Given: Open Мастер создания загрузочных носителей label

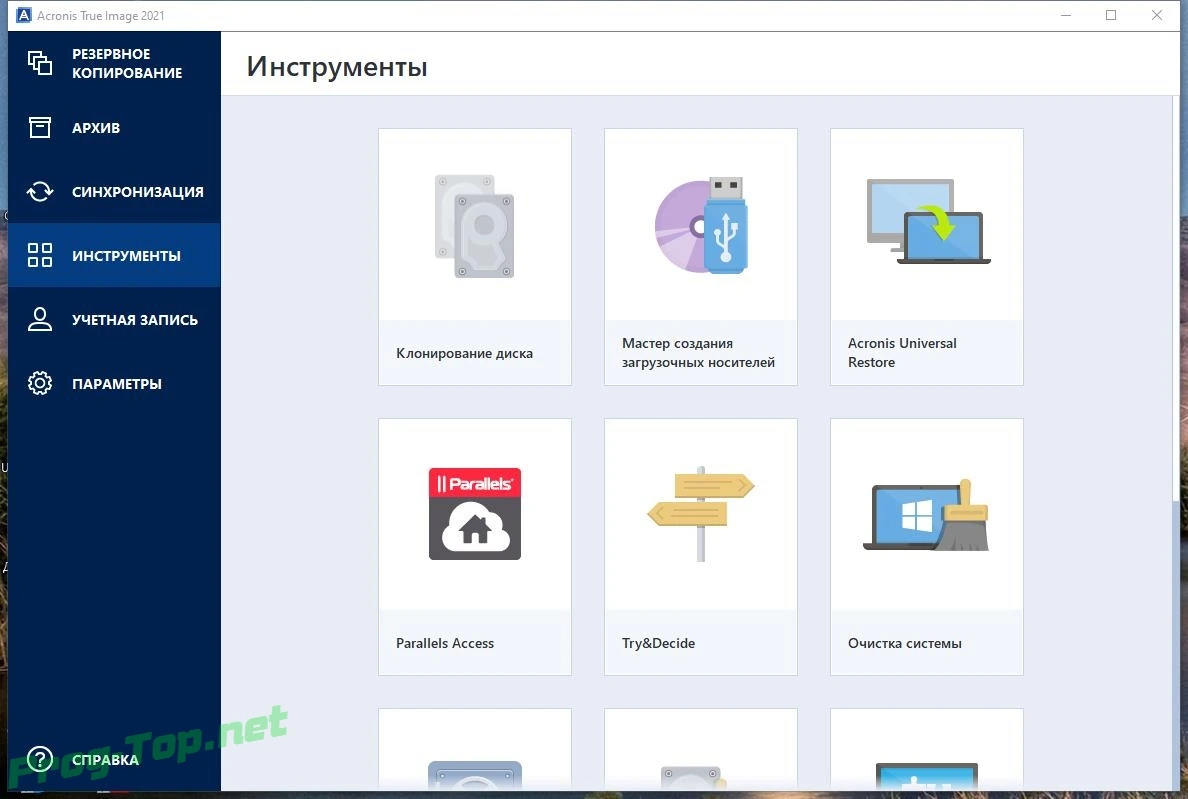Looking at the screenshot, I should [699, 353].
